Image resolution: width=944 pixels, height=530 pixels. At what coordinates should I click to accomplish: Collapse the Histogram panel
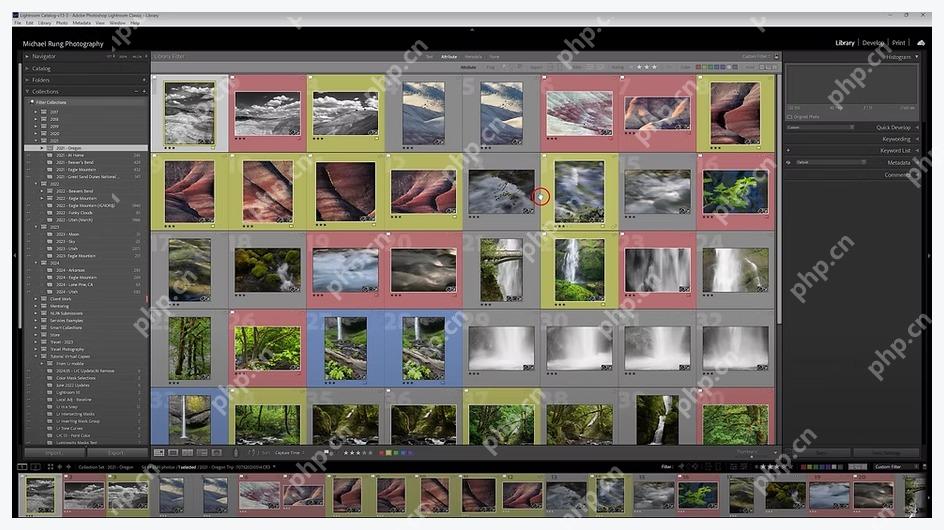tap(916, 57)
